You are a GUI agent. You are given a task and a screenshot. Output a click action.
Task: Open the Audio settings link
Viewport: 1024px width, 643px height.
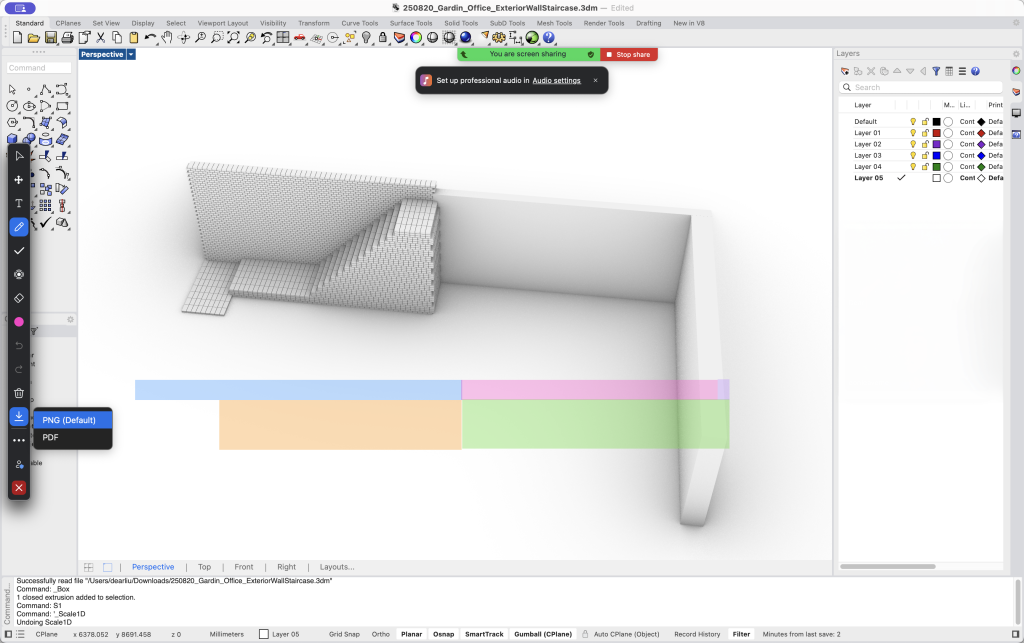556,80
